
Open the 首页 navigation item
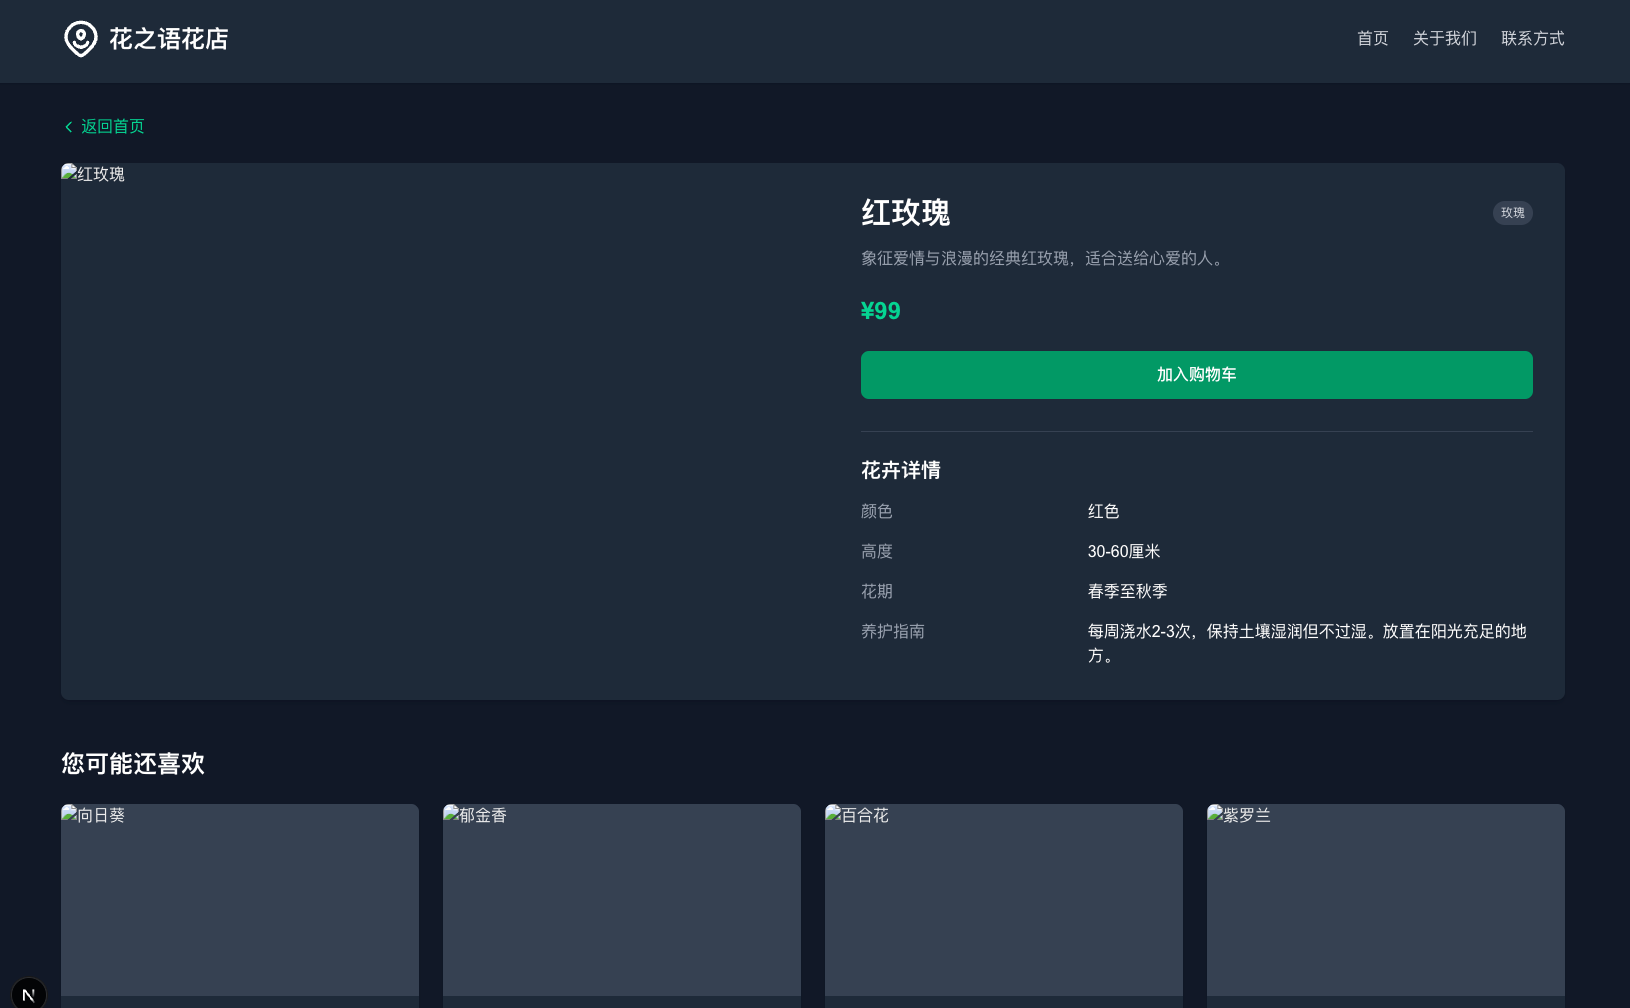[1372, 39]
